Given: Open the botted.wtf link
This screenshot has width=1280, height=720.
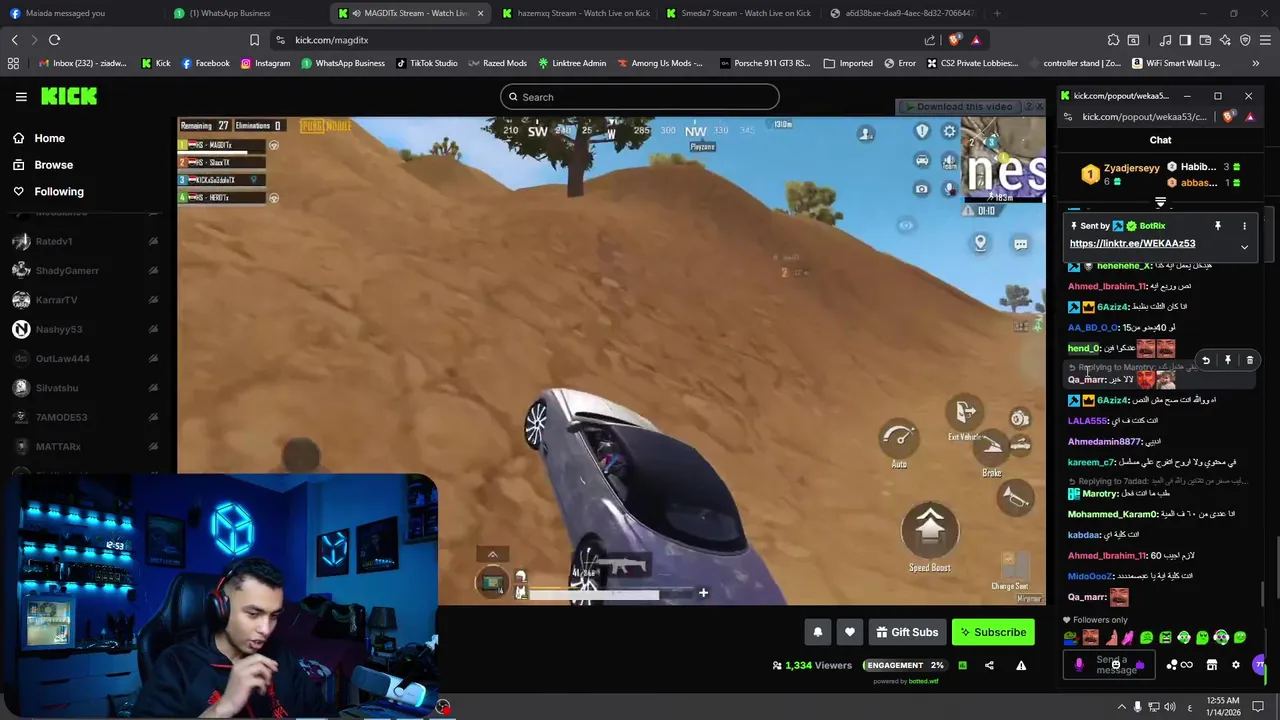Looking at the screenshot, I should [x=923, y=682].
